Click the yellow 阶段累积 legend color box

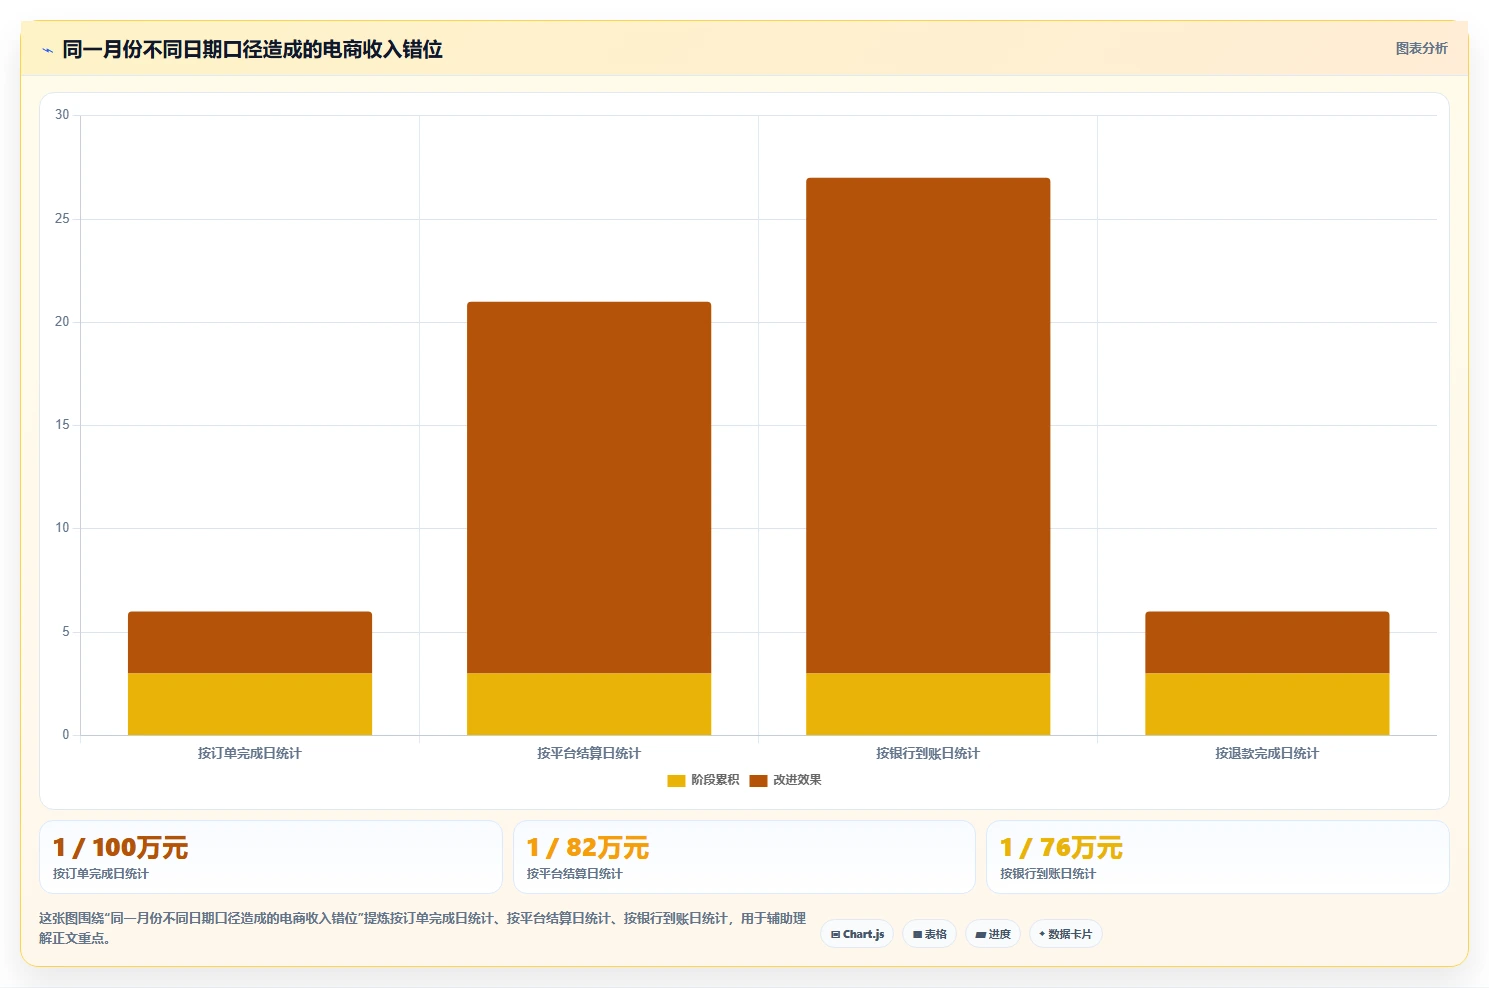[676, 781]
